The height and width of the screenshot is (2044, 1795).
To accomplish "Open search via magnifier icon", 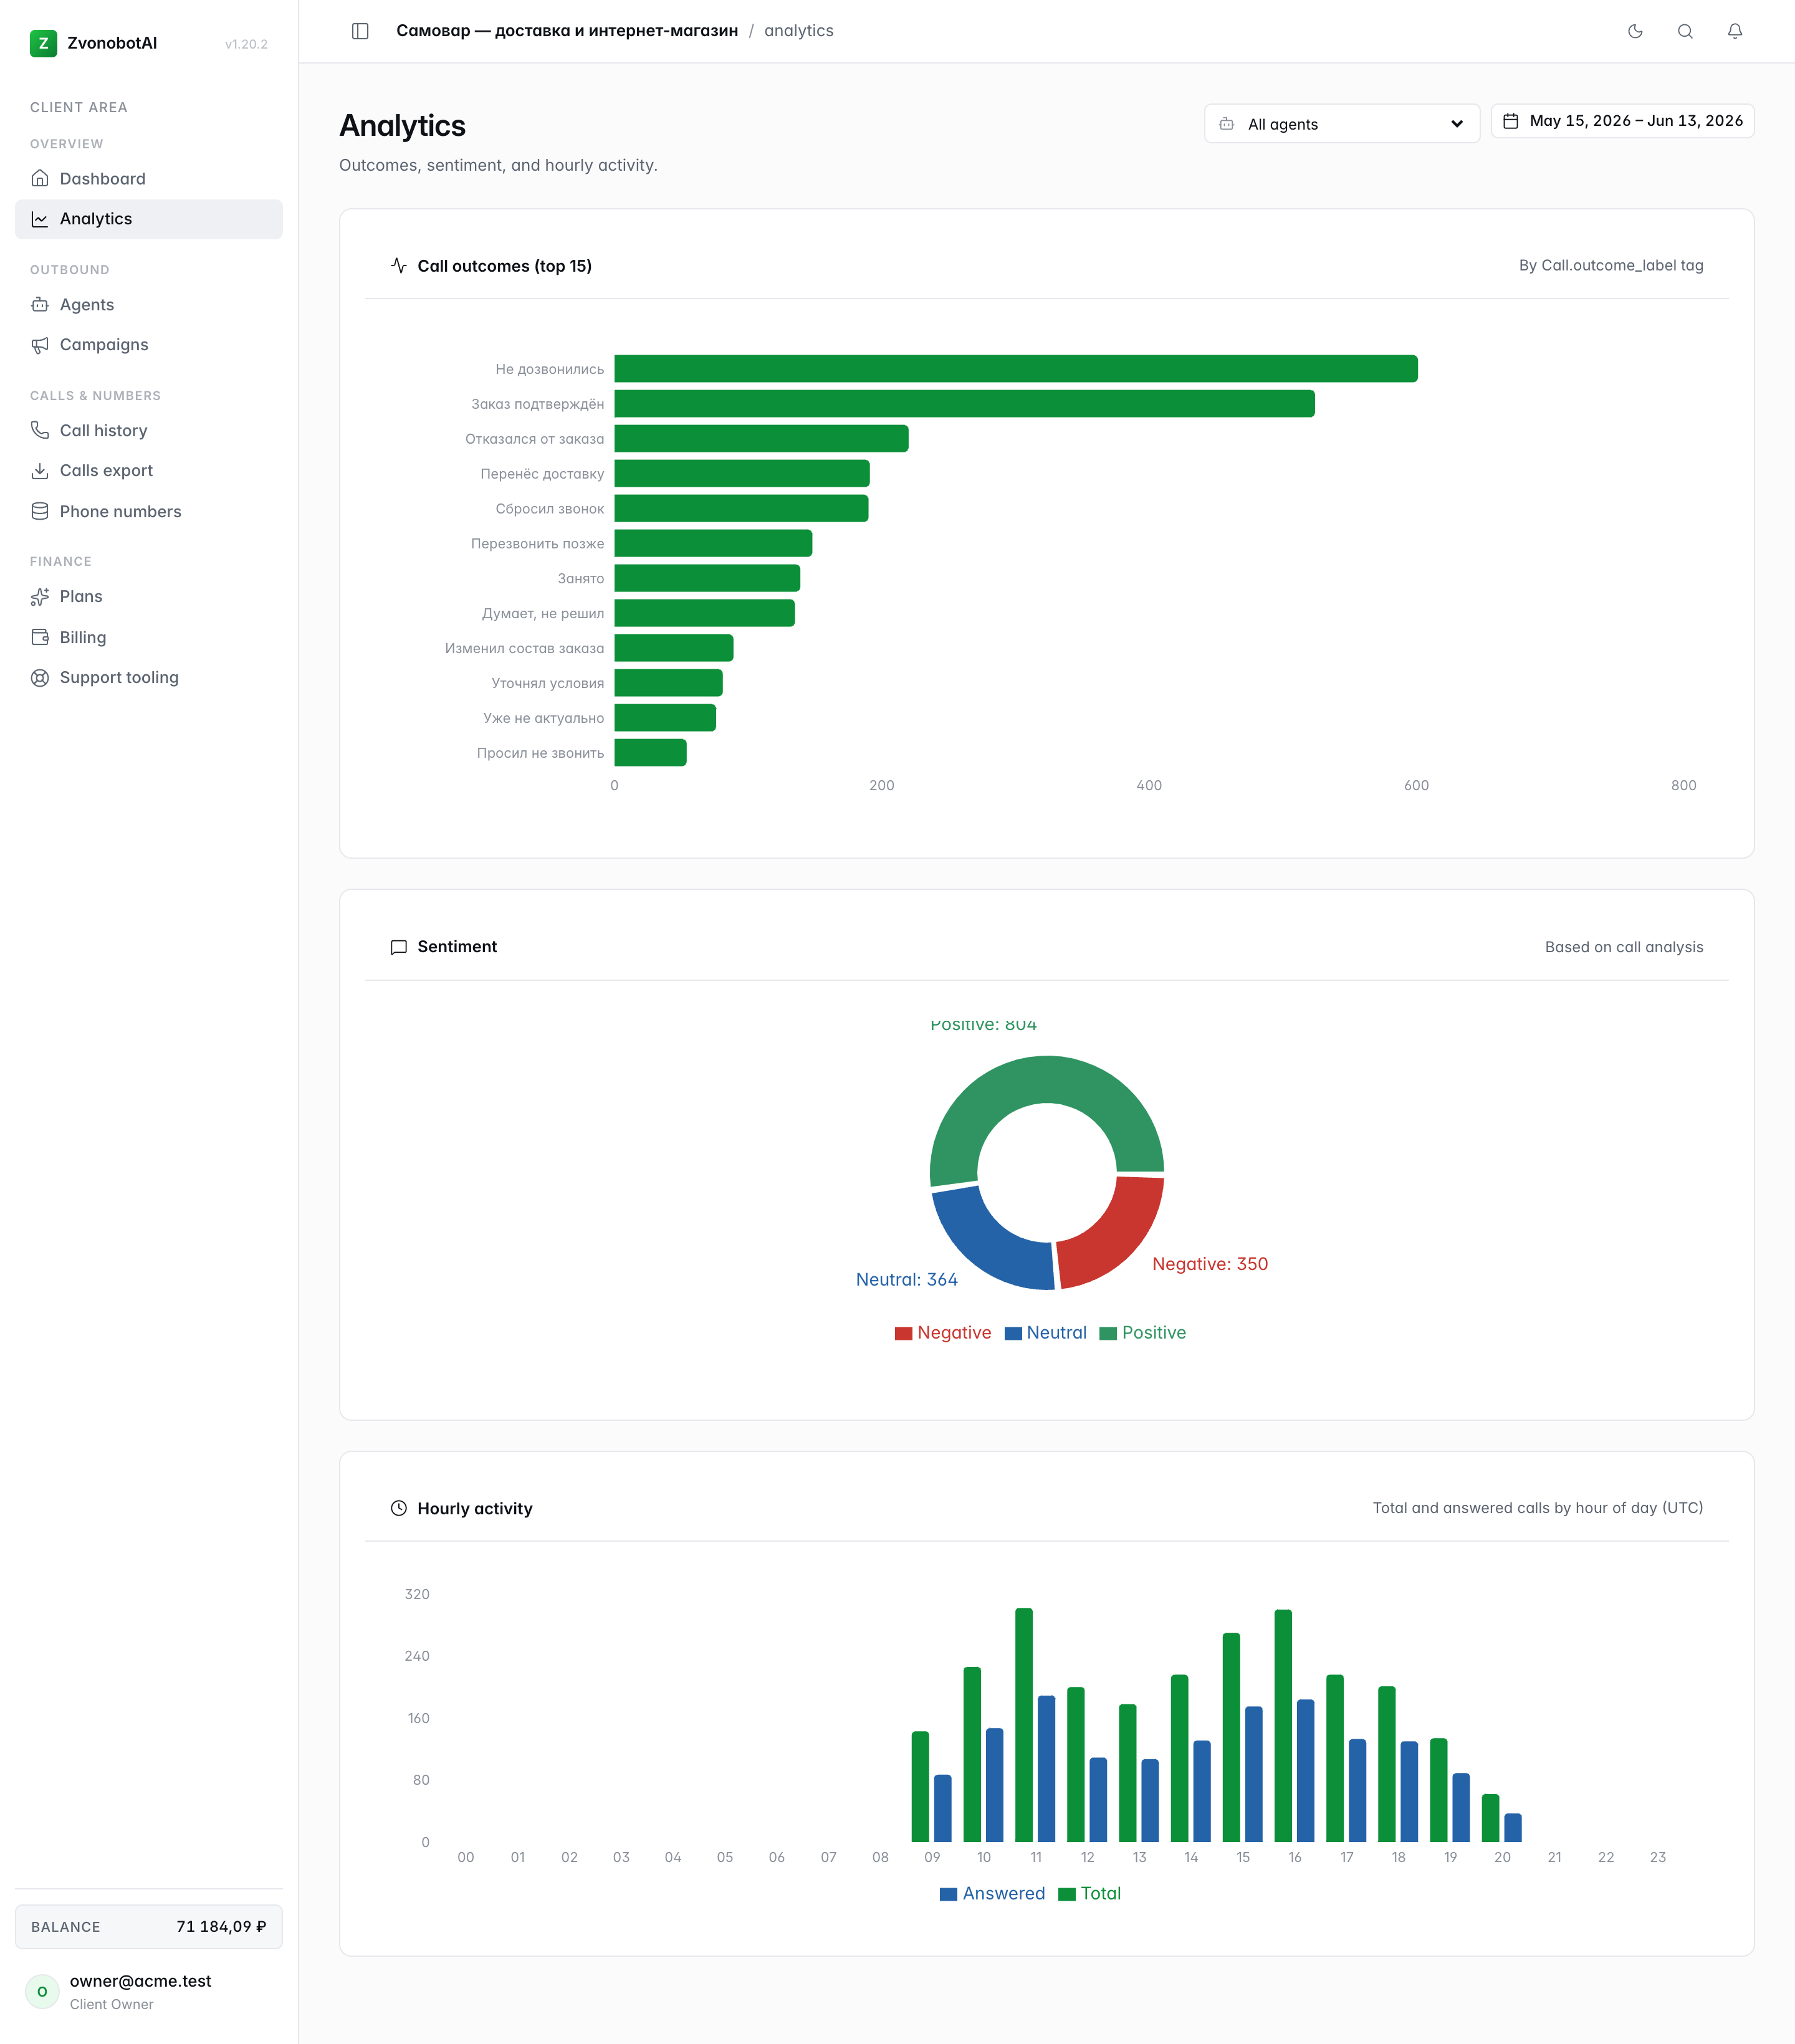I will click(1685, 31).
